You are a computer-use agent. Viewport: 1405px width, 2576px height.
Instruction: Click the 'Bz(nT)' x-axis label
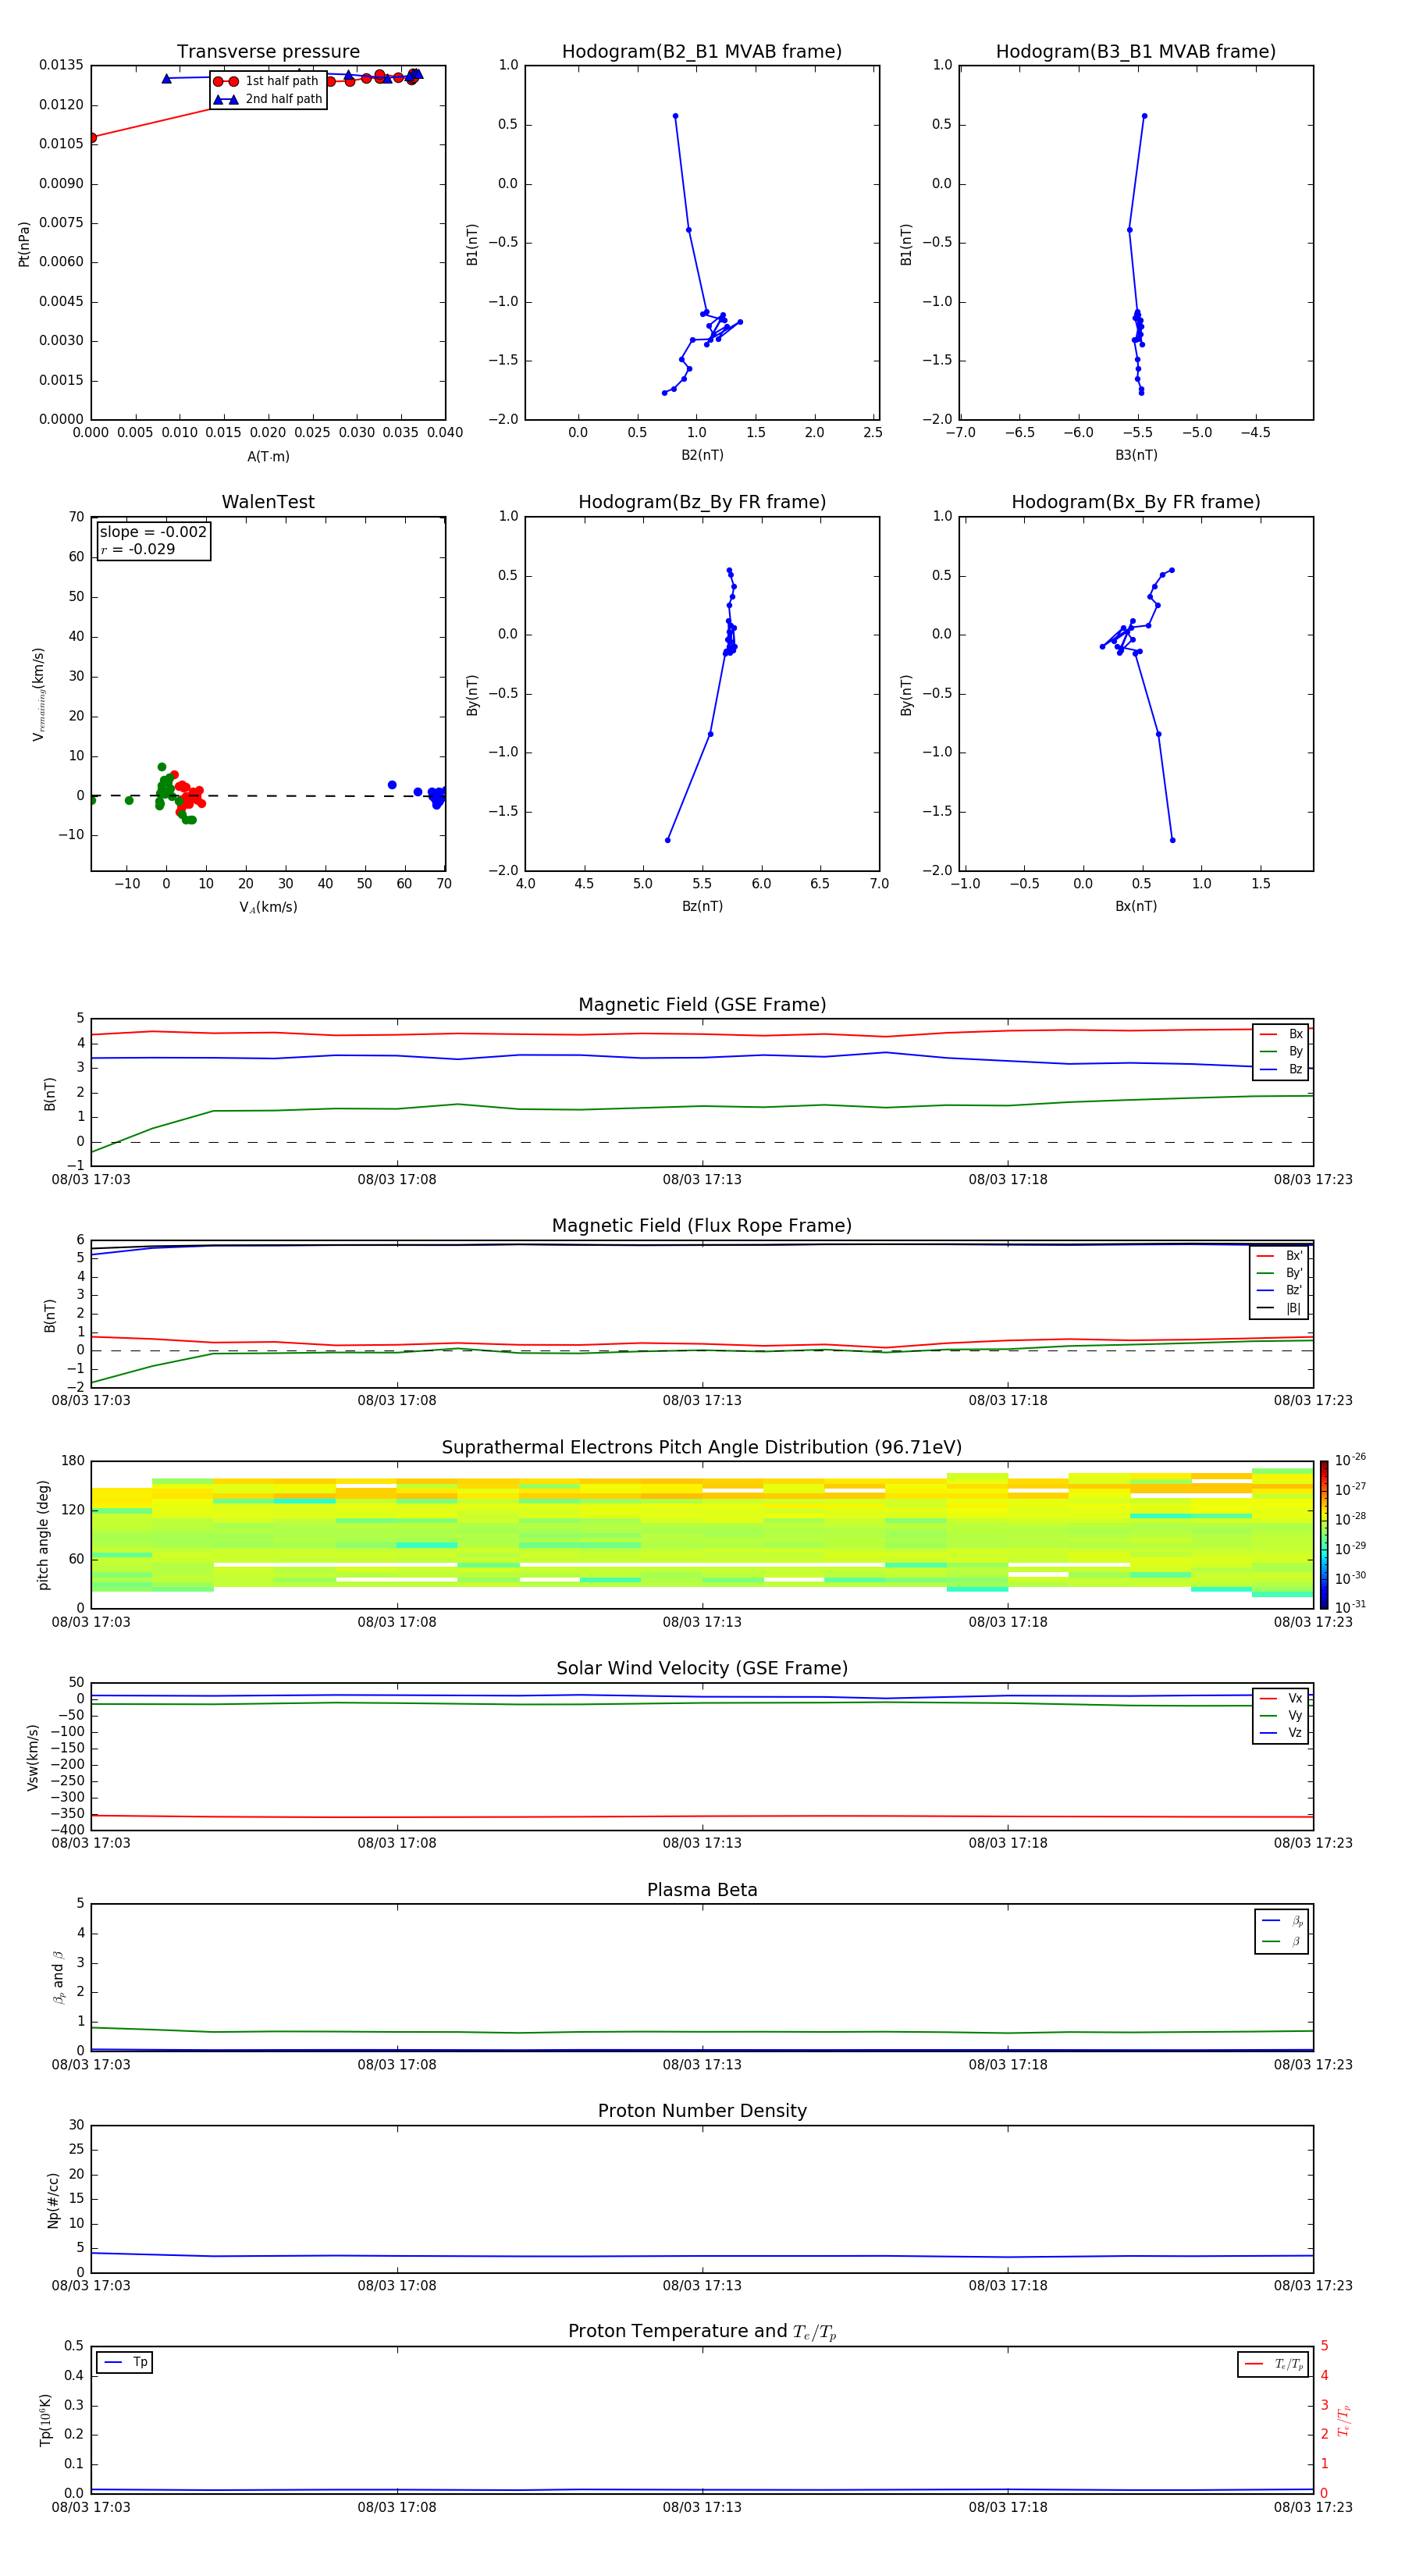[702, 906]
